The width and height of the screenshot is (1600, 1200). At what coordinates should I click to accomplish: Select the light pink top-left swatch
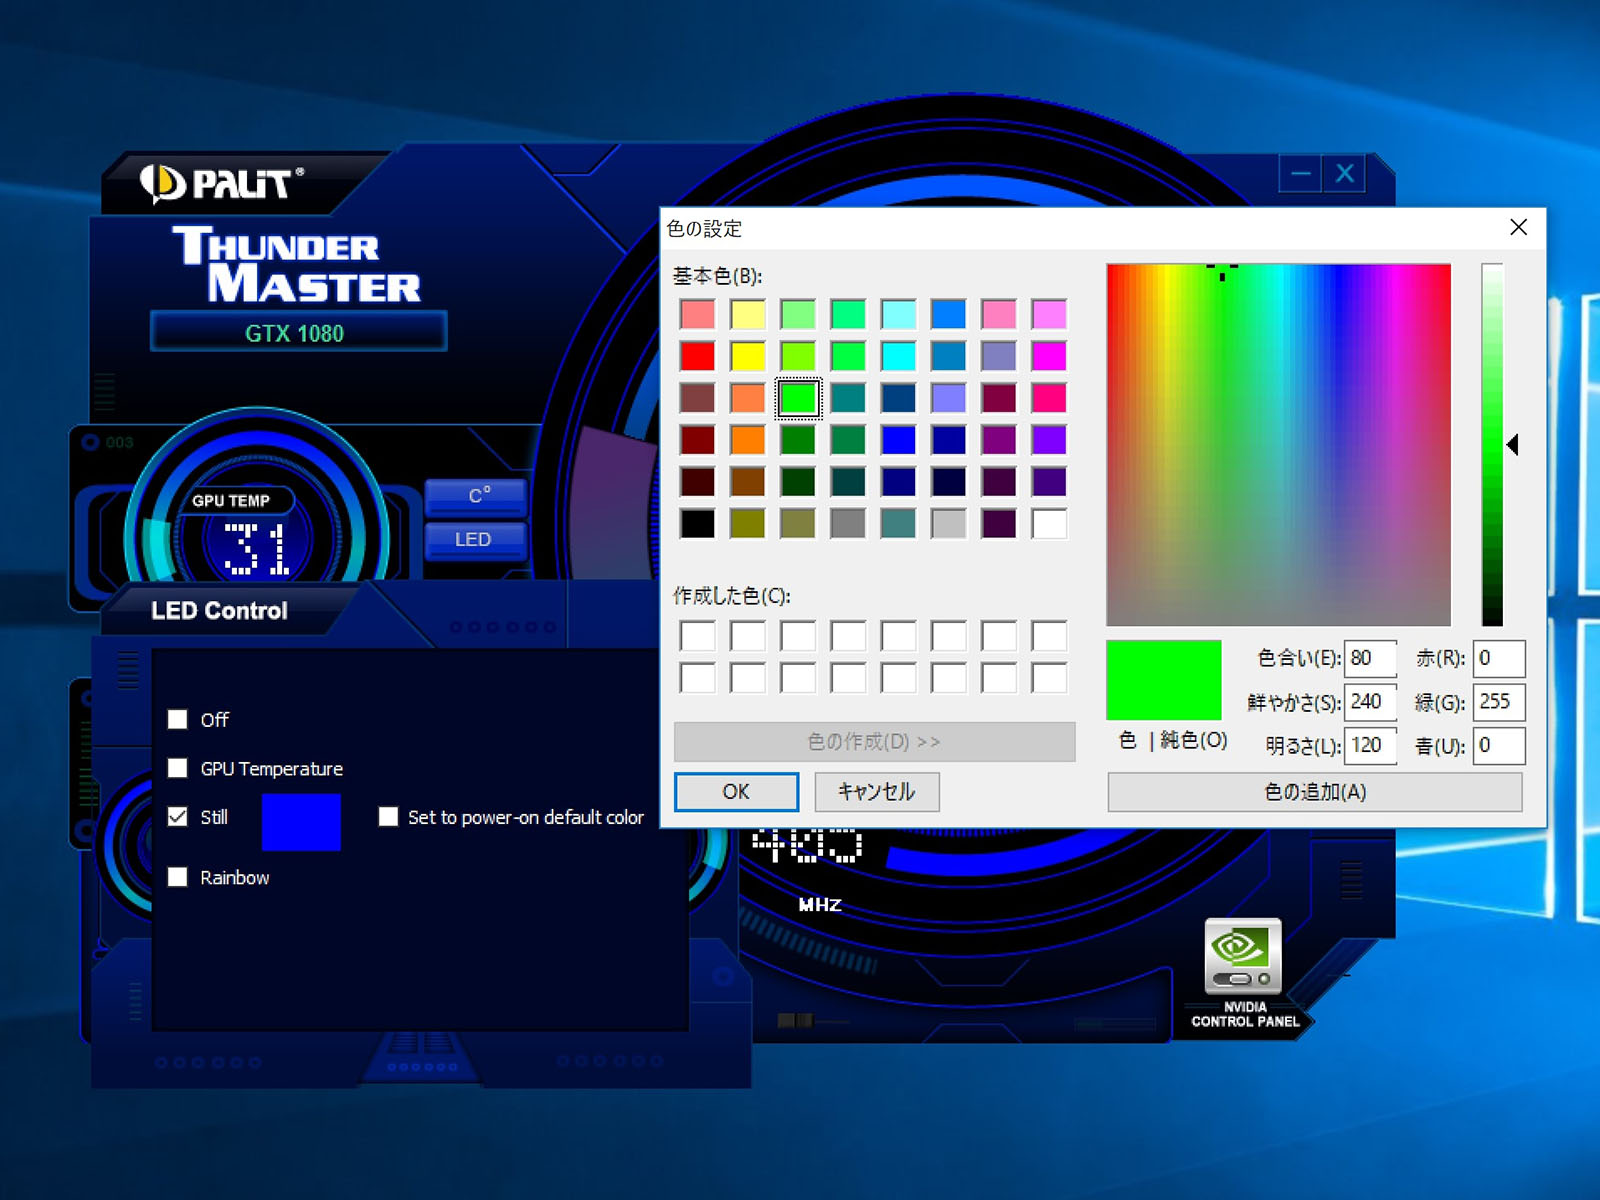(x=697, y=314)
